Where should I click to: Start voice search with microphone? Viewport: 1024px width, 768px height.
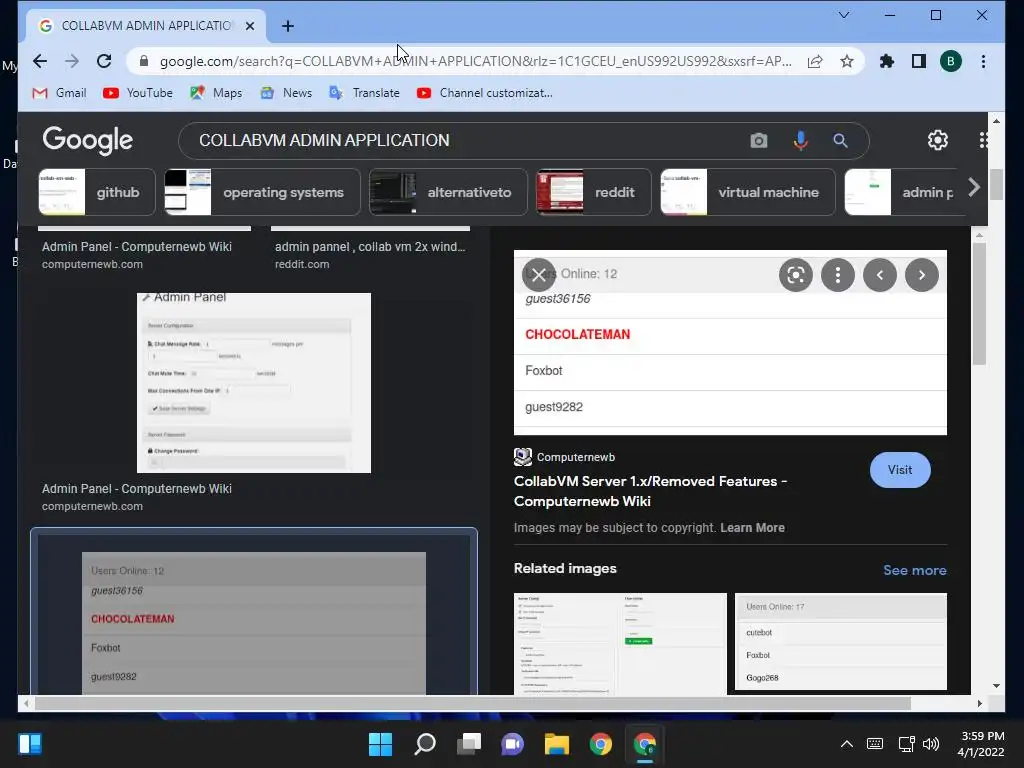800,140
